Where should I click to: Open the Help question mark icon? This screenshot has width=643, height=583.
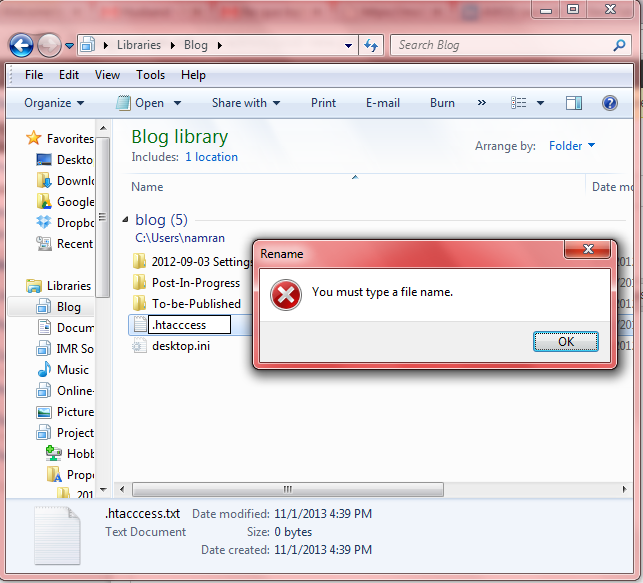coord(609,103)
